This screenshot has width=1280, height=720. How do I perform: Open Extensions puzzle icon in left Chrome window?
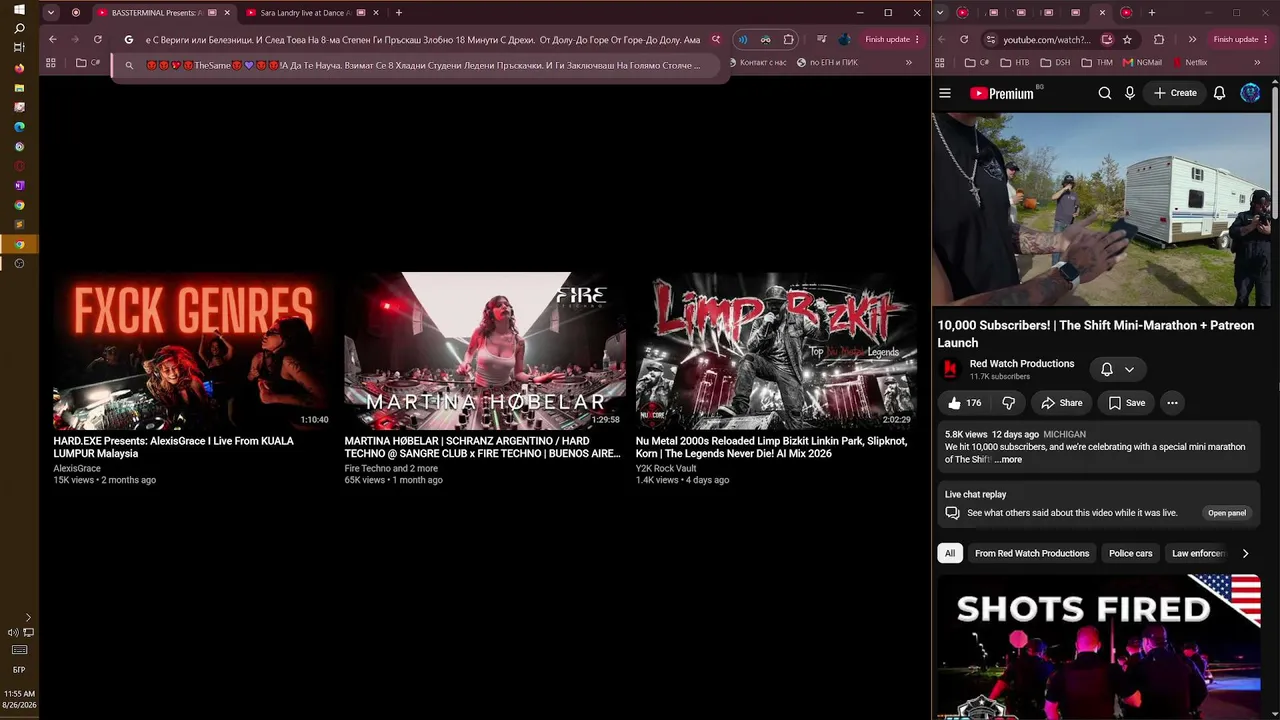(x=789, y=40)
